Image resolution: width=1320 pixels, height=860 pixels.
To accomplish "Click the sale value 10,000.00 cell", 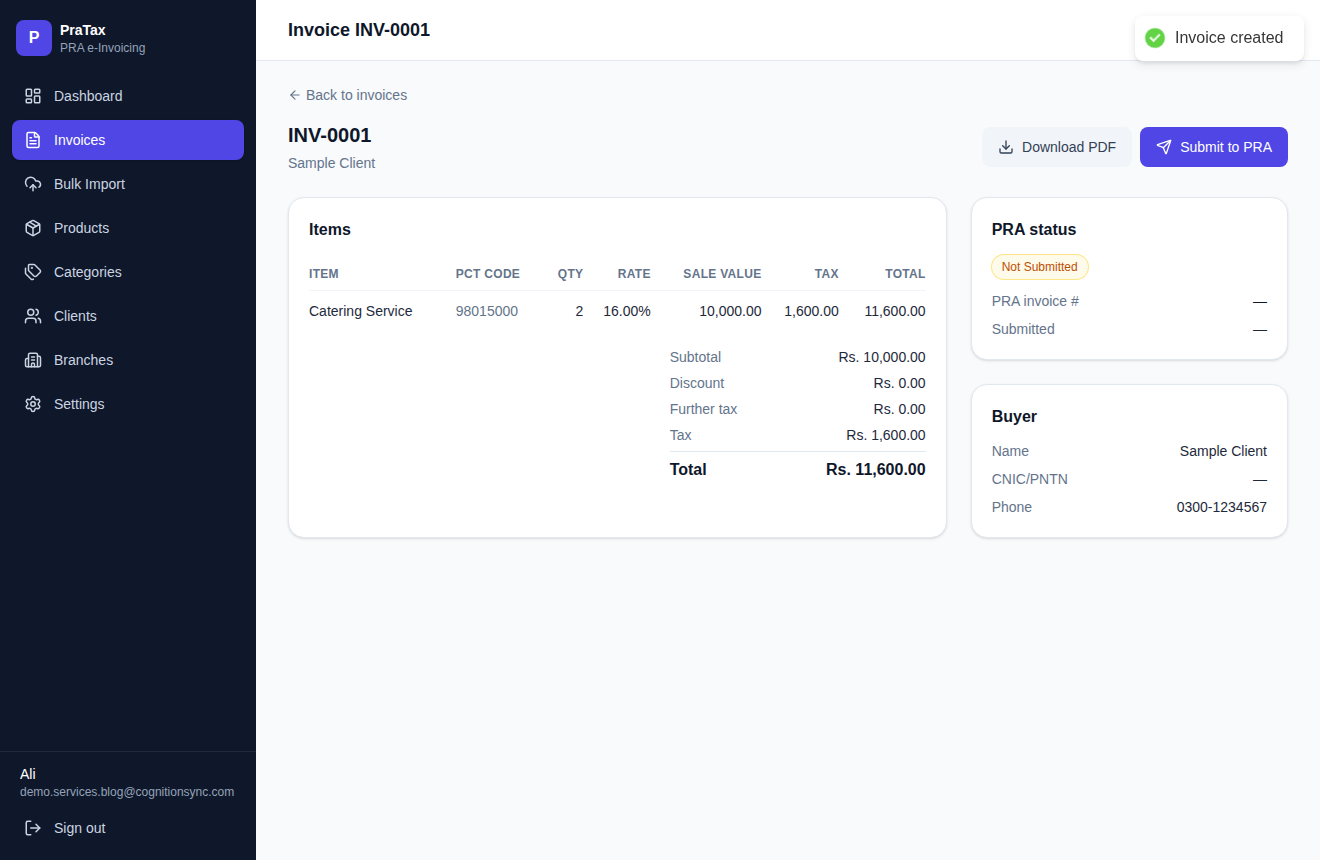I will (x=730, y=311).
